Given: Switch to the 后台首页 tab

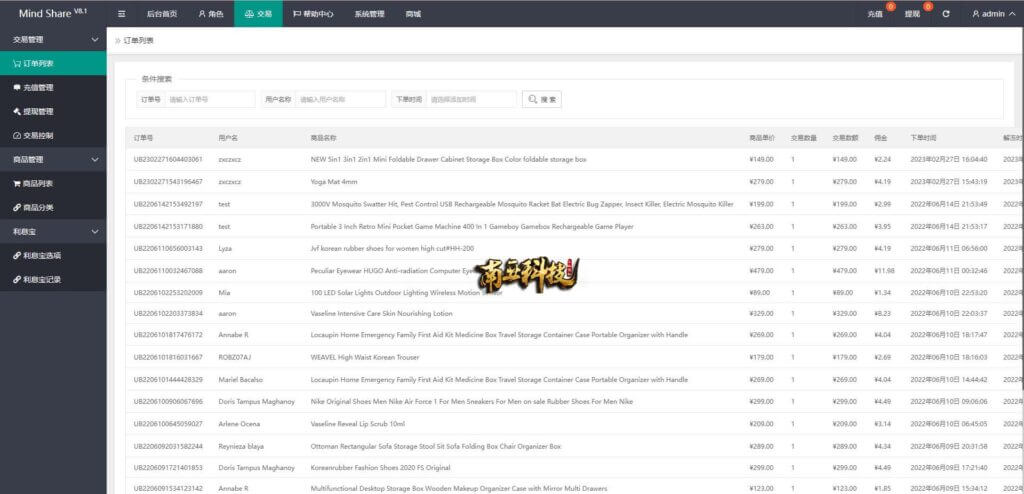Looking at the screenshot, I should (x=162, y=14).
